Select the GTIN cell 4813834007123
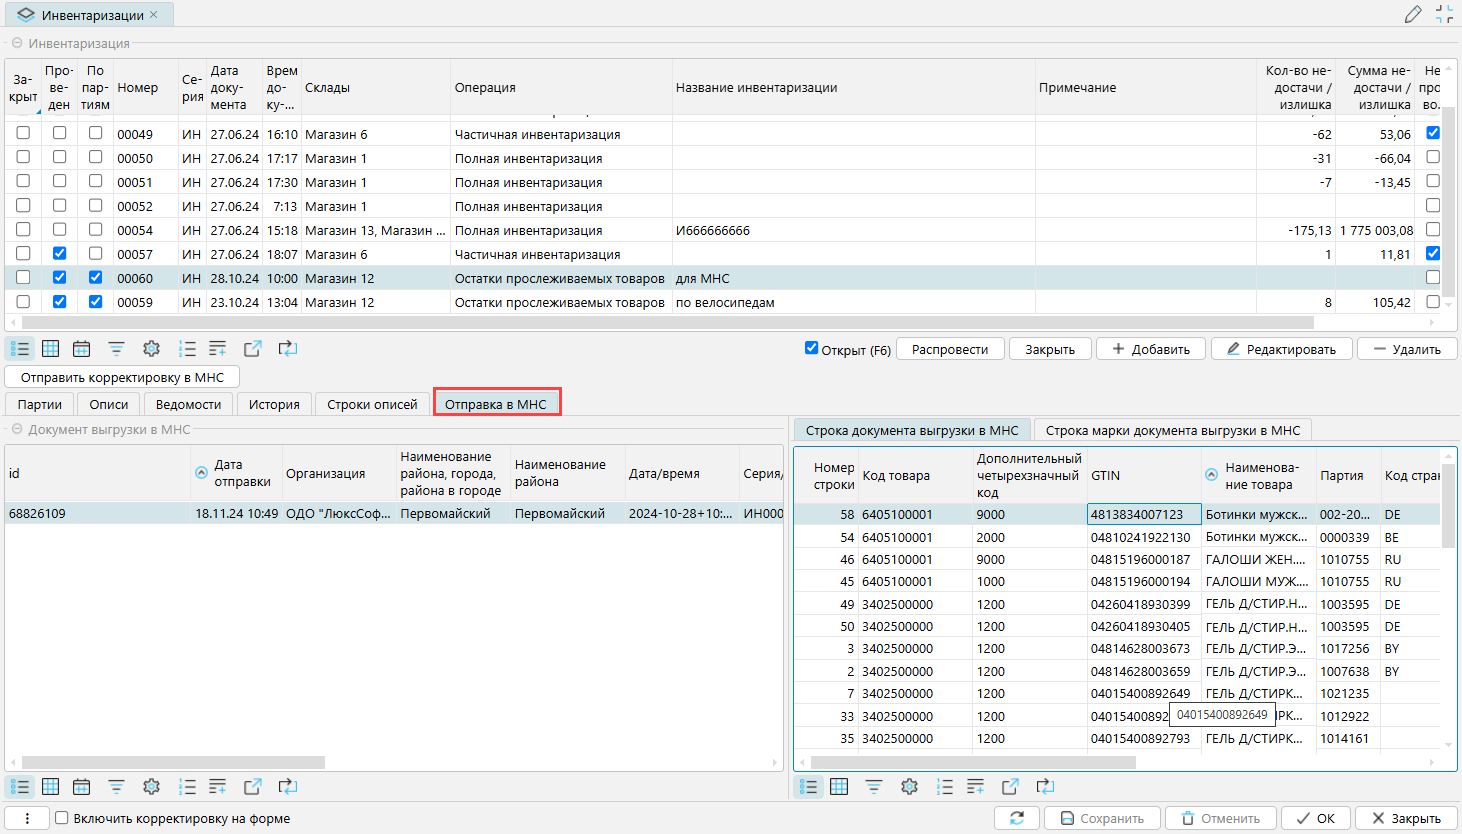Viewport: 1462px width, 834px height. click(1143, 514)
